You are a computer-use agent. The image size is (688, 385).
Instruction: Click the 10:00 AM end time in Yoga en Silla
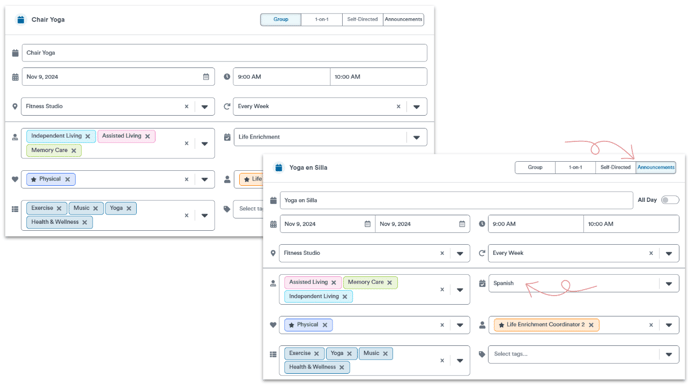pos(631,224)
